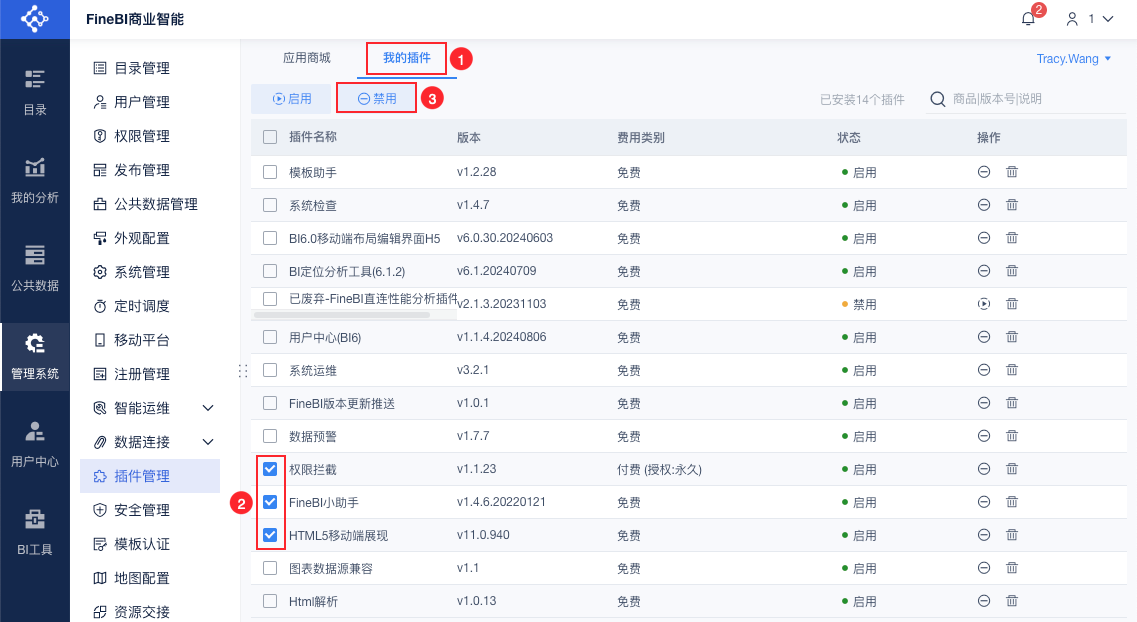This screenshot has height=622, width=1137.
Task: Uncheck the HTML5移动端展现 checkbox
Action: click(270, 535)
